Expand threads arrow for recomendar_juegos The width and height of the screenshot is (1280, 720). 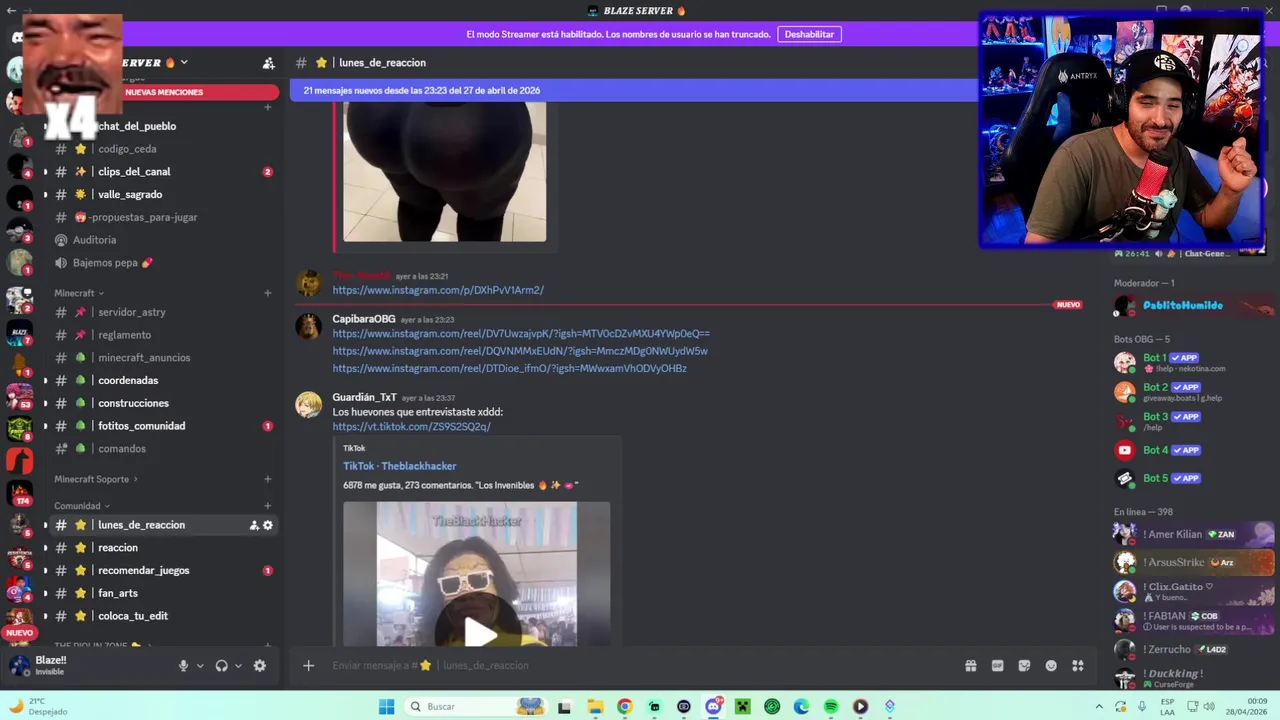click(44, 571)
